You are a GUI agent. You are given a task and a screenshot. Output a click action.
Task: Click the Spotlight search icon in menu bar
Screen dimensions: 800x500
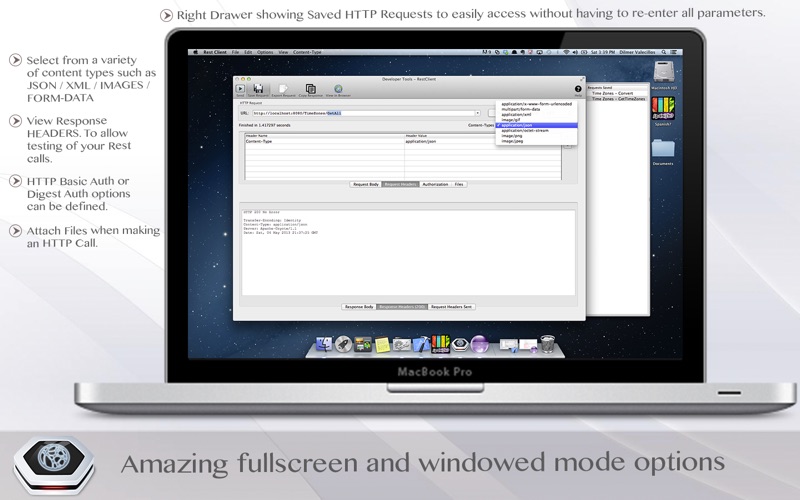pyautogui.click(x=664, y=52)
